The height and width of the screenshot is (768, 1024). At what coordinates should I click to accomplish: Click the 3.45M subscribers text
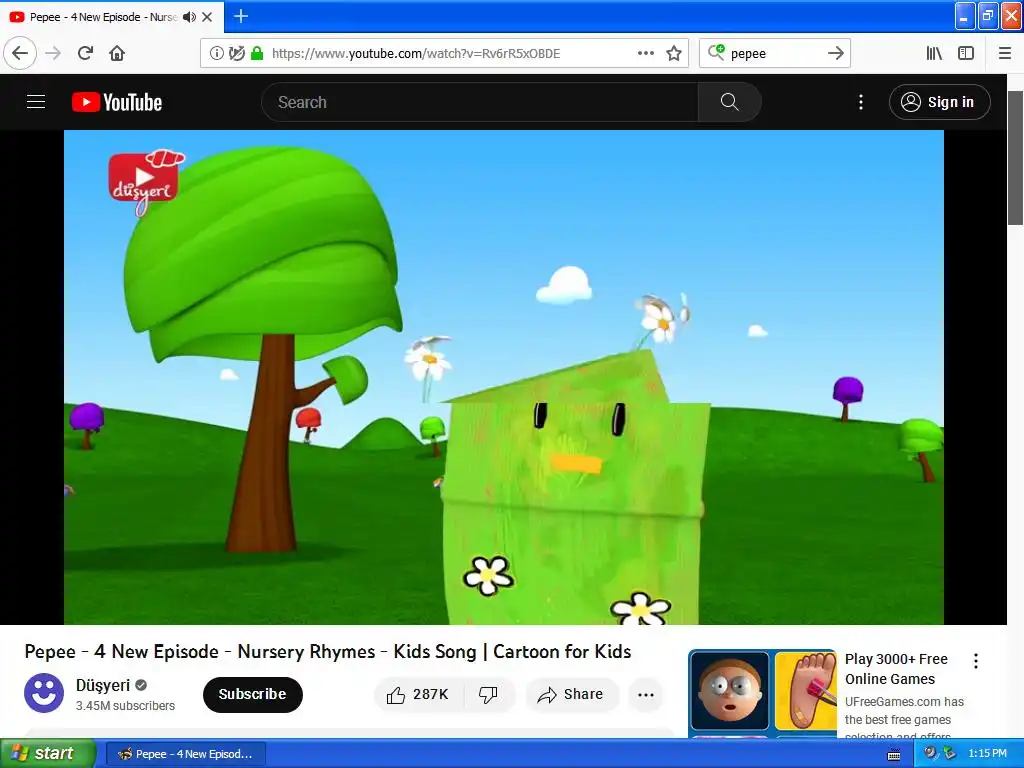tap(125, 705)
